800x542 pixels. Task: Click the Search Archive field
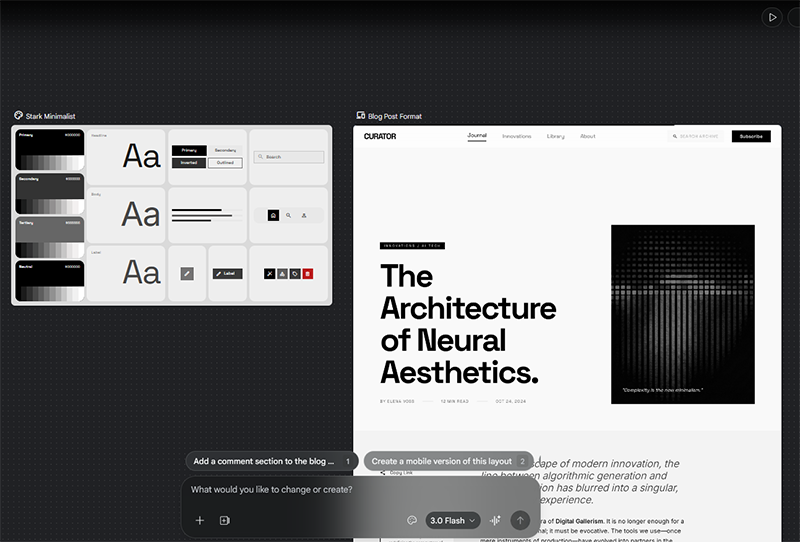point(697,136)
